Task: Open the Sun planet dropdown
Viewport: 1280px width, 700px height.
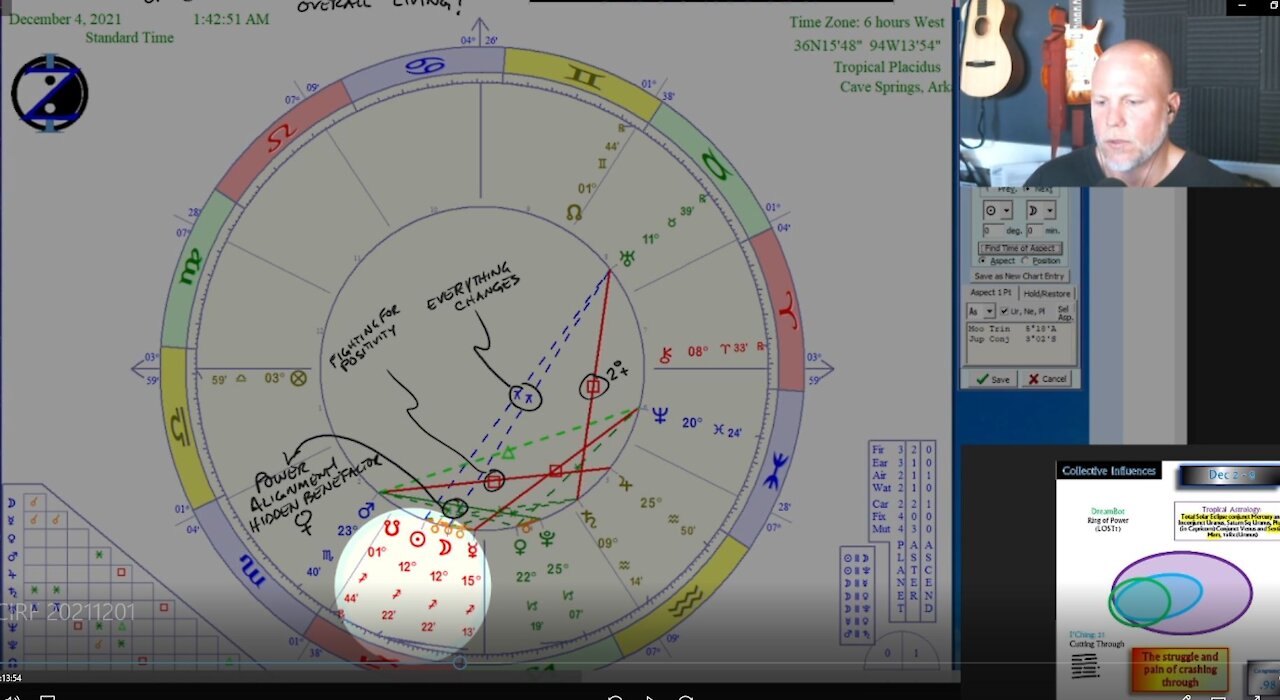Action: tap(998, 210)
